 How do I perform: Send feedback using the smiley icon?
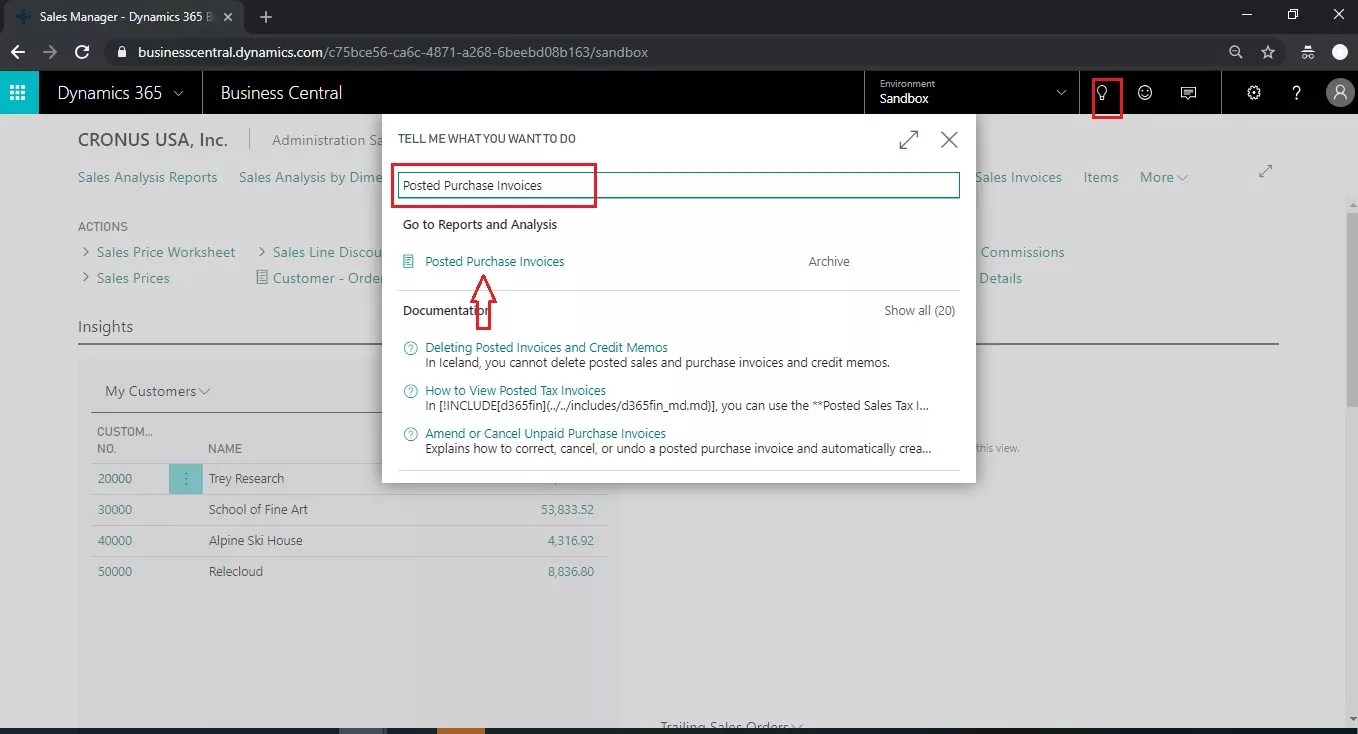(1145, 92)
